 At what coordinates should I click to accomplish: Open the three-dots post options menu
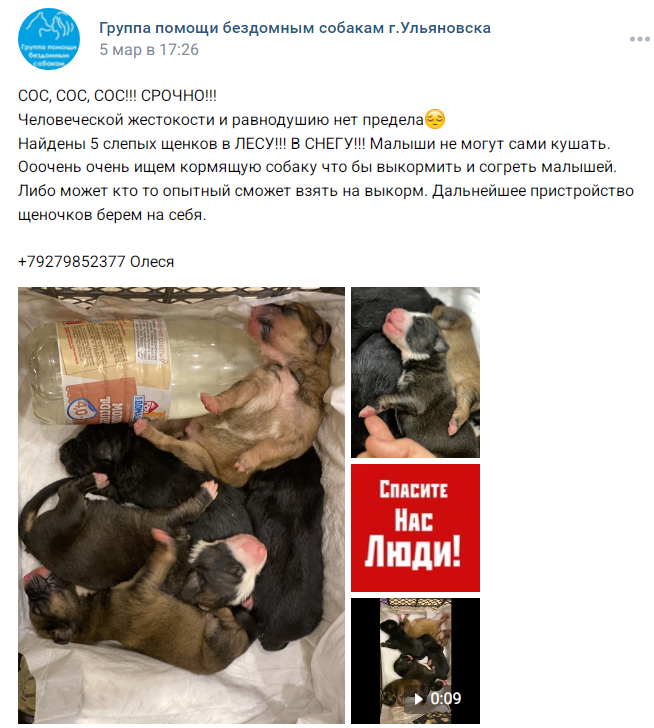click(x=639, y=39)
